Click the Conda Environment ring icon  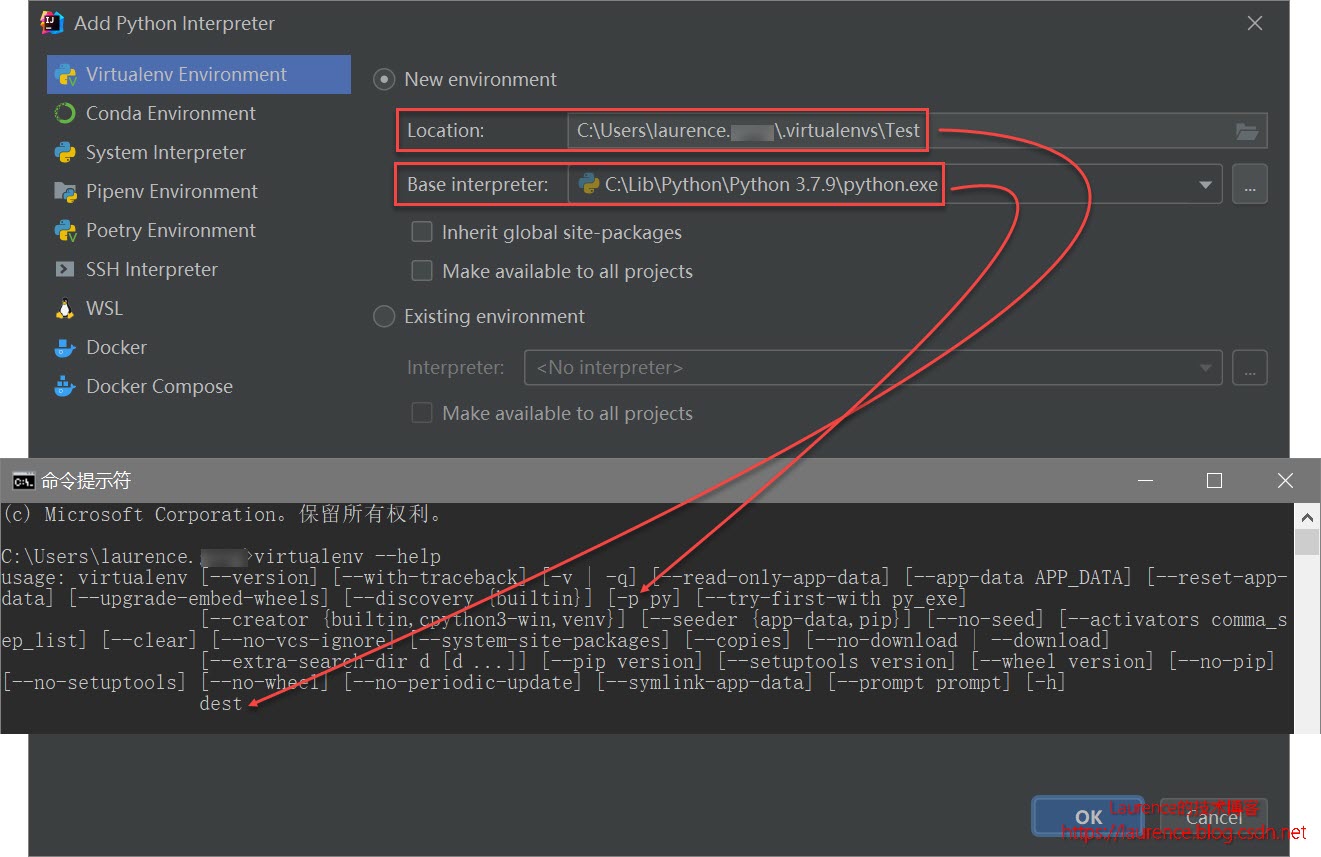click(x=66, y=114)
